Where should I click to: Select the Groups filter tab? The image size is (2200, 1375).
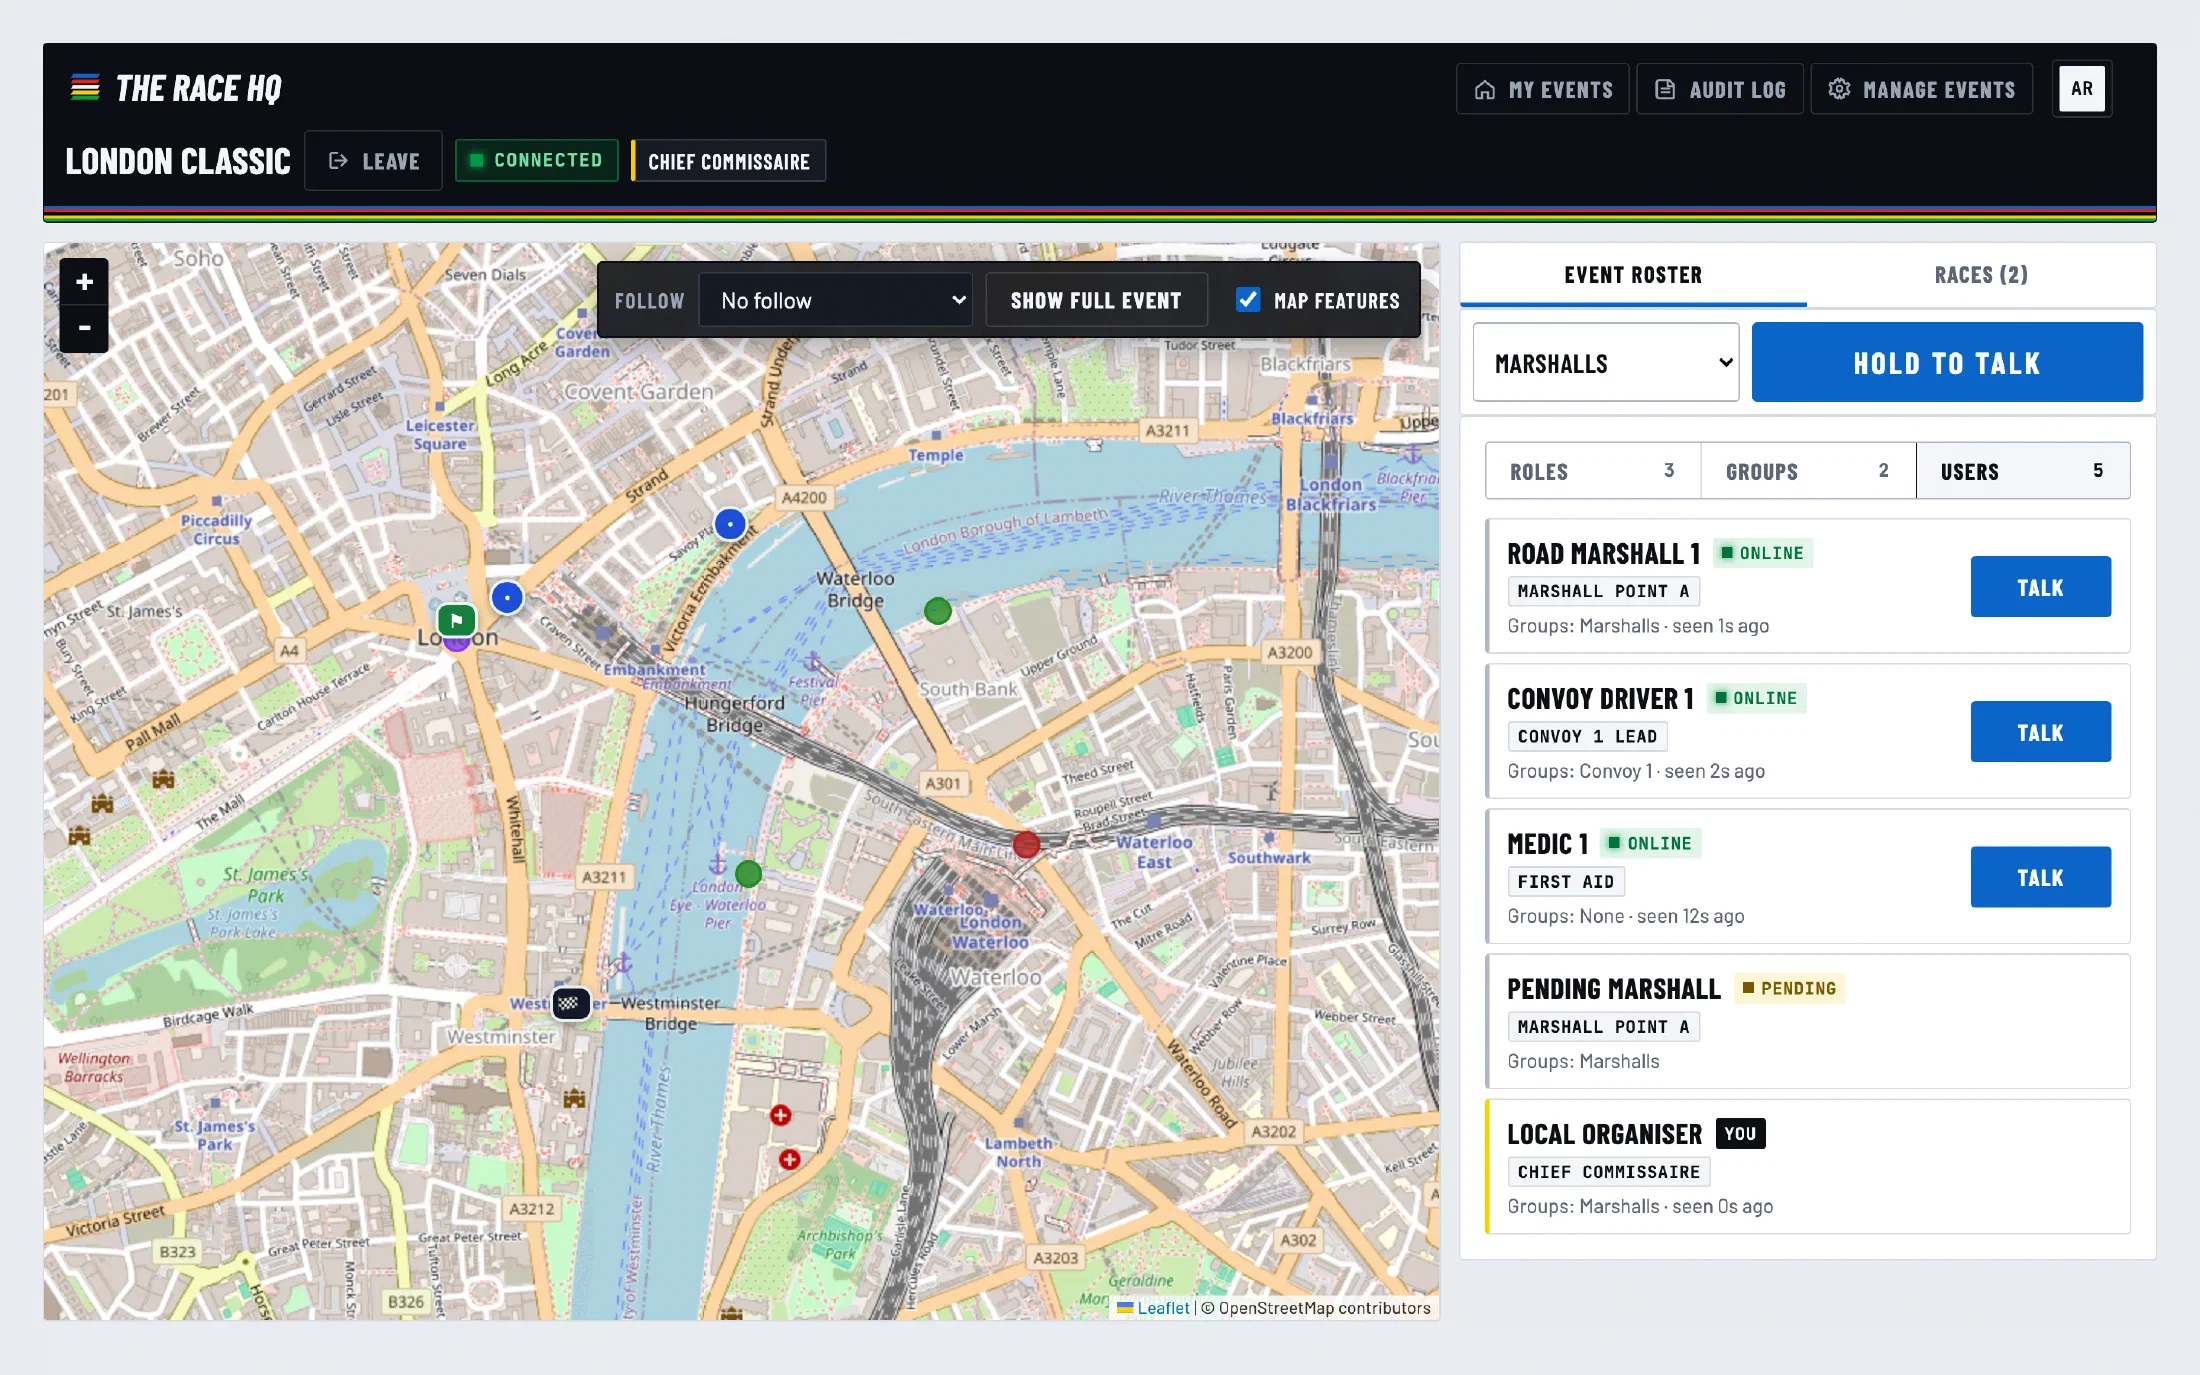tap(1808, 471)
